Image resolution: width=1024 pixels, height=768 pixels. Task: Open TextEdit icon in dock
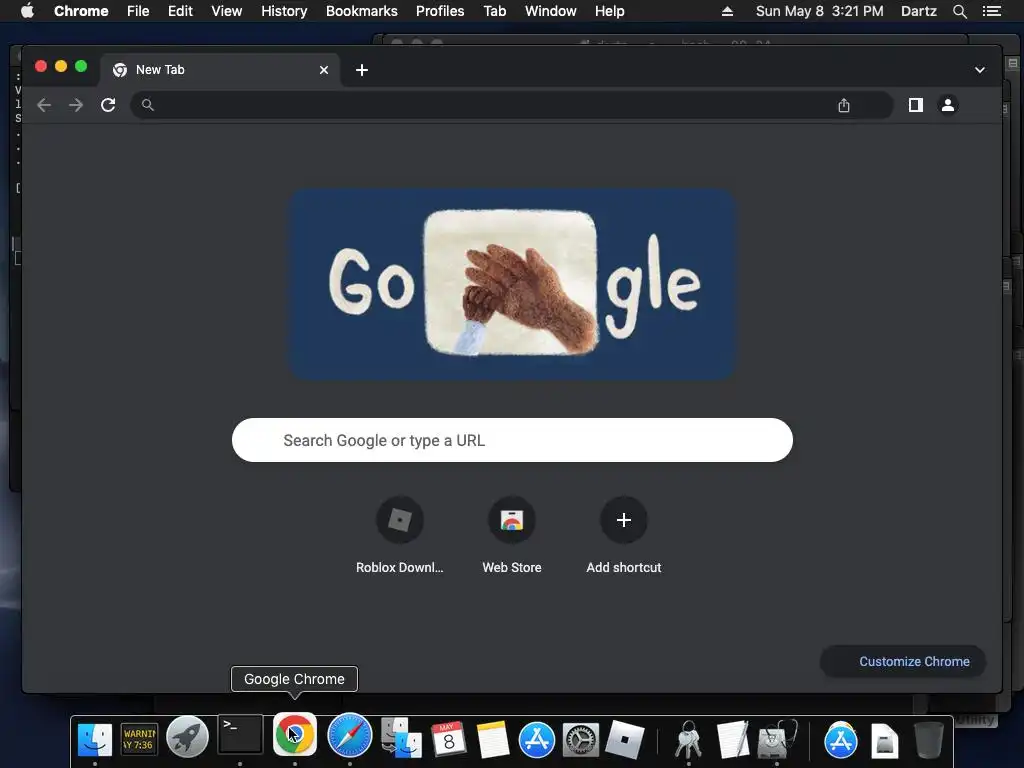[x=732, y=740]
